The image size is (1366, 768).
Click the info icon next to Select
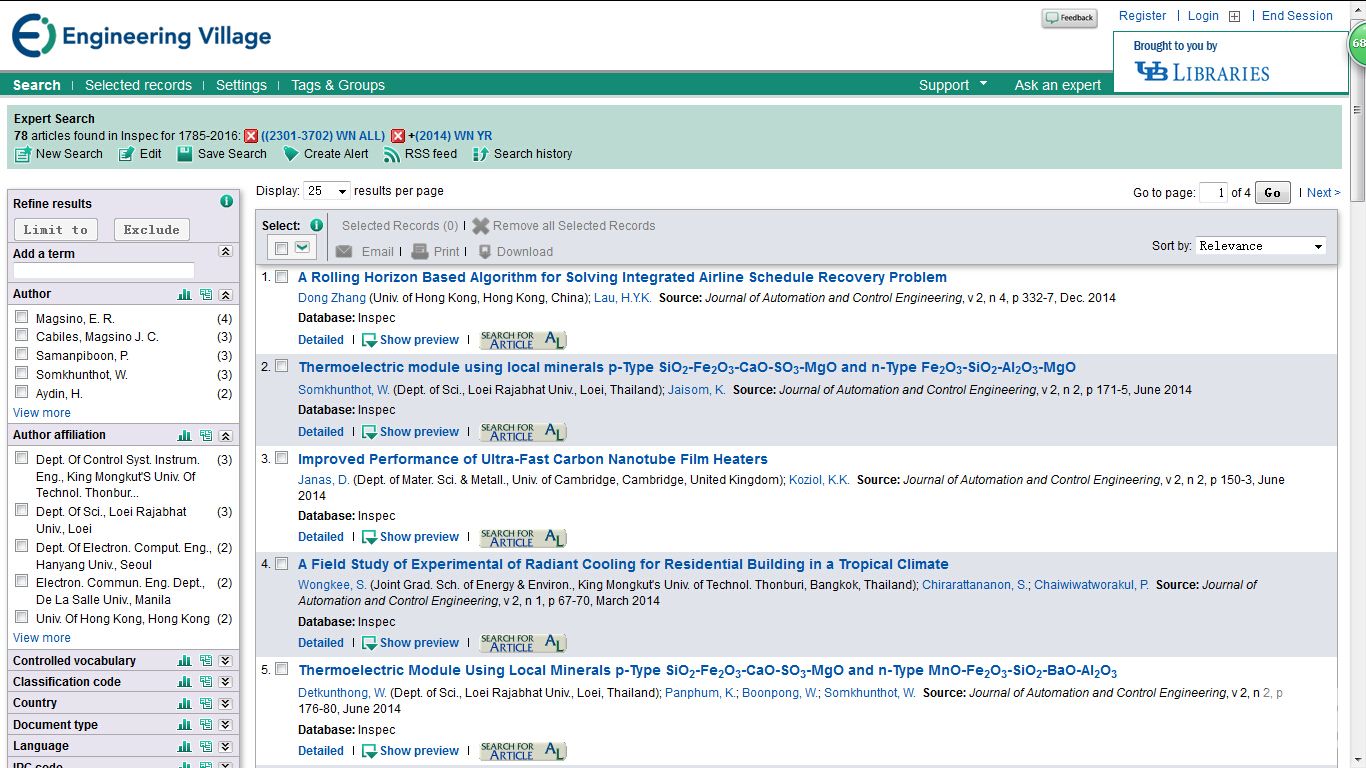[x=317, y=225]
